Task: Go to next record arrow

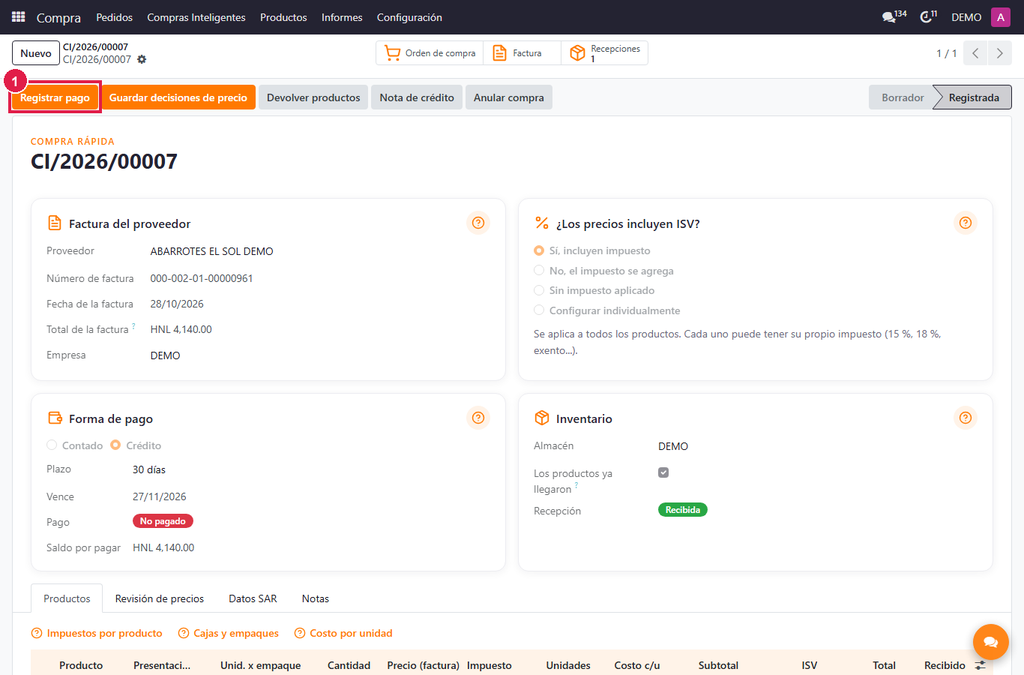Action: coord(999,54)
